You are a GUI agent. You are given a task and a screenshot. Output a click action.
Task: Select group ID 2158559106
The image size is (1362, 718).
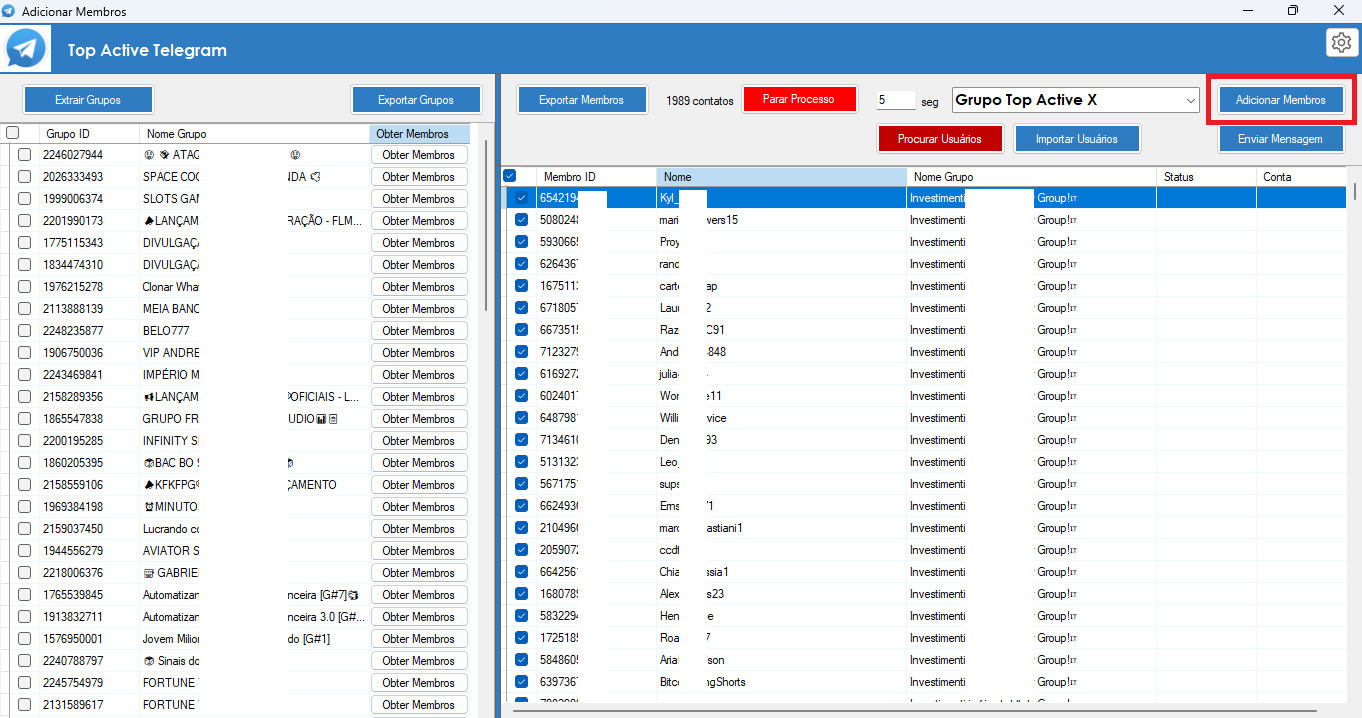[72, 485]
